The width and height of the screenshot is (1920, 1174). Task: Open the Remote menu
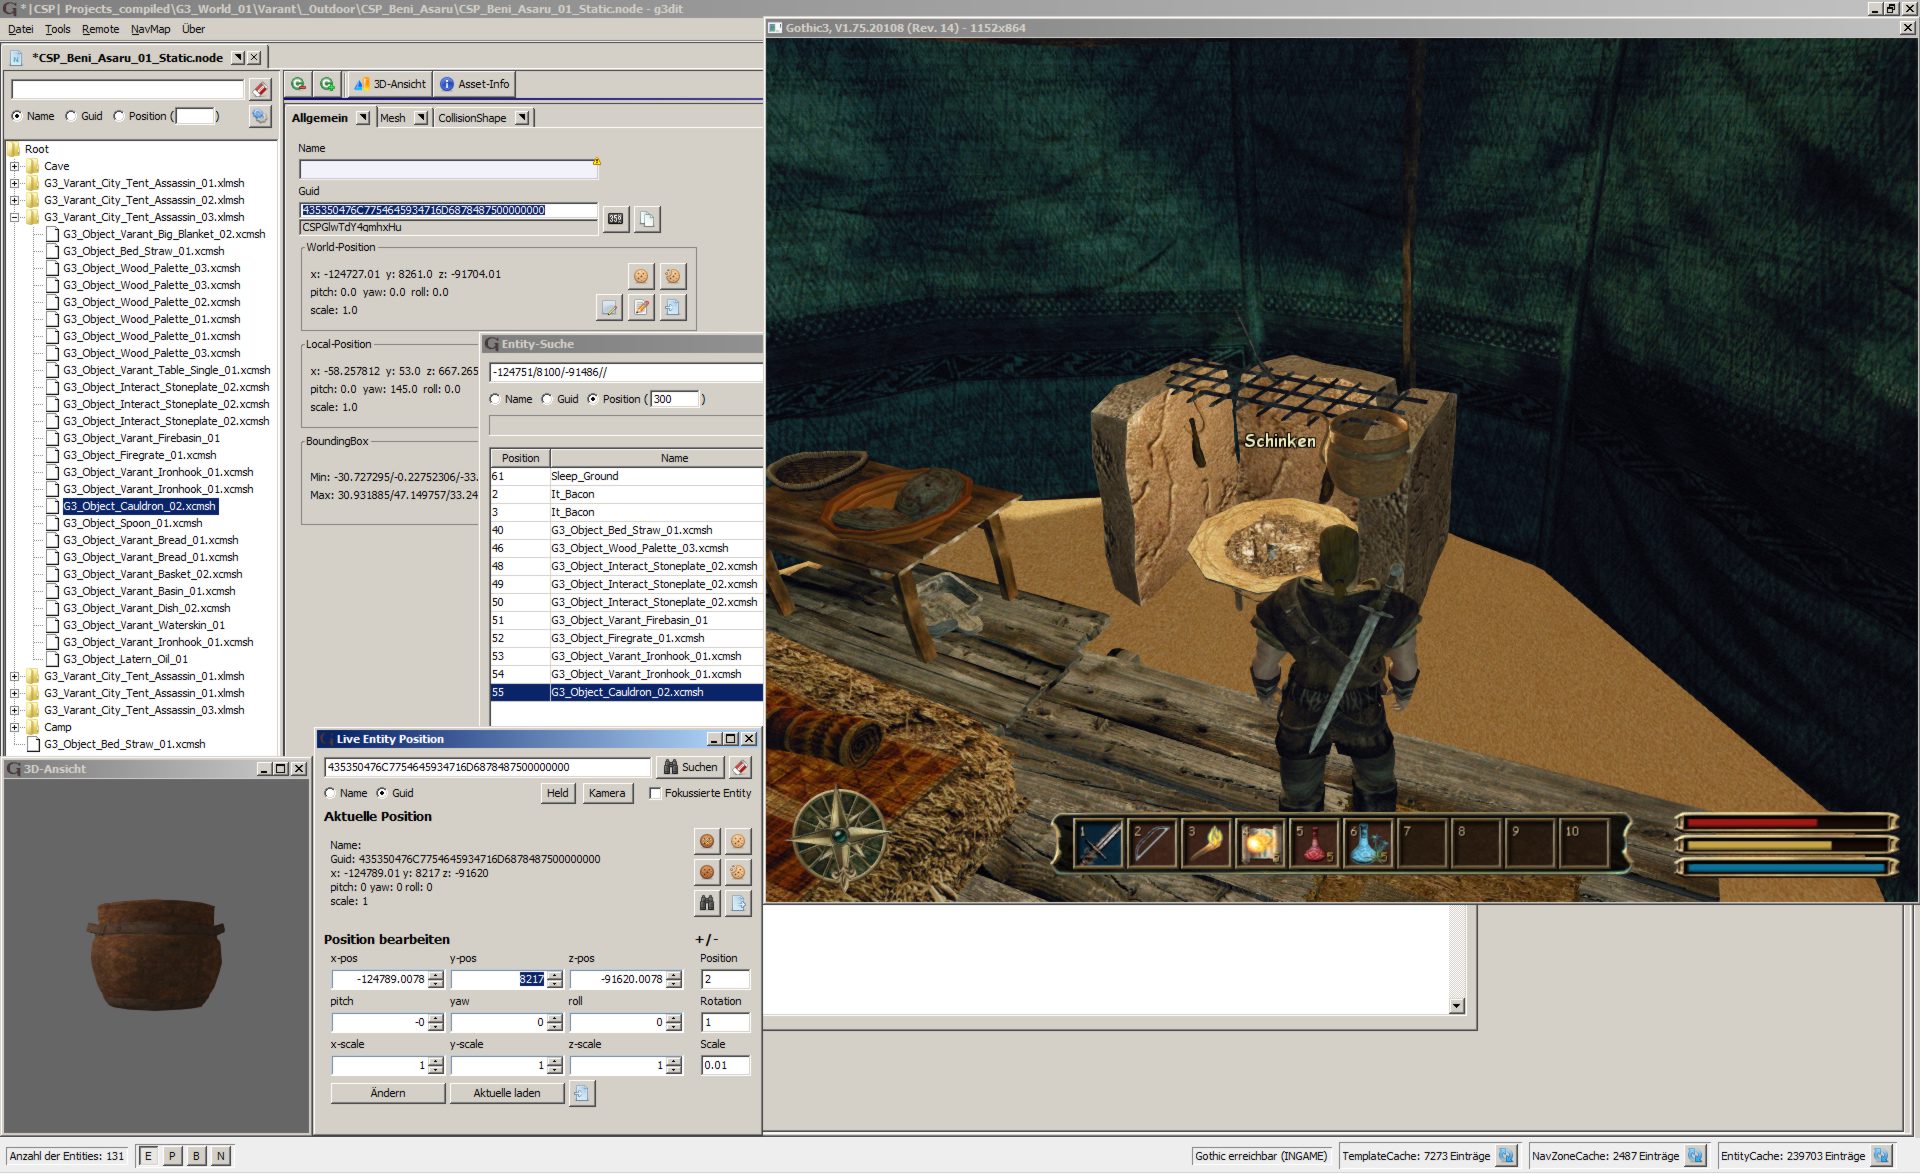click(100, 29)
